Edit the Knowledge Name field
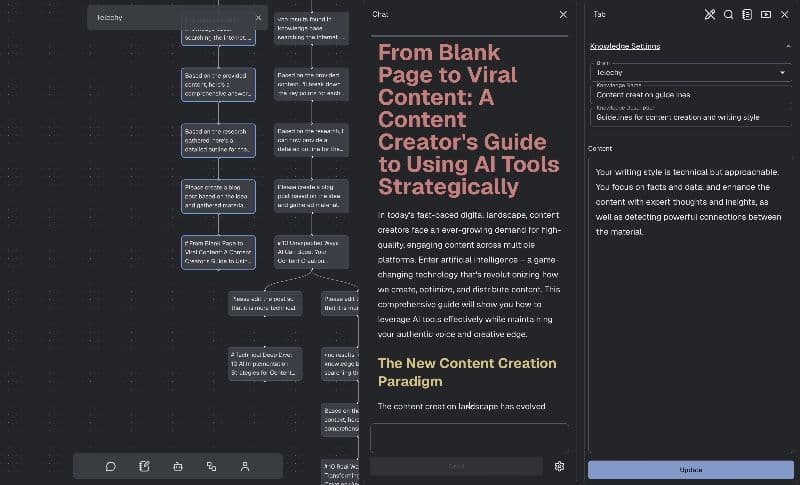The width and height of the screenshot is (800, 485). coord(689,95)
